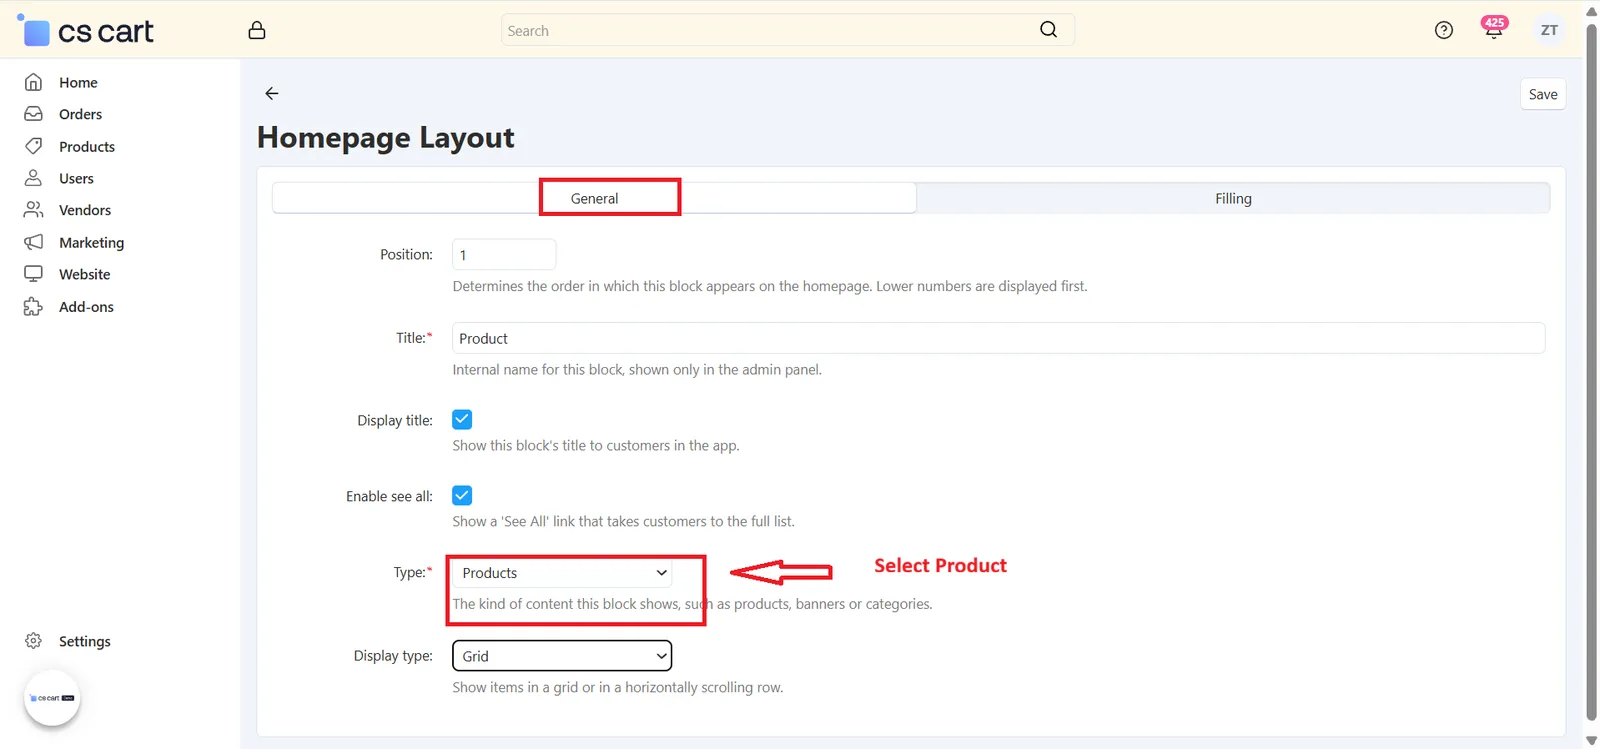Go to Vendors in the sidebar
Screen dimensions: 1600x749
click(85, 210)
